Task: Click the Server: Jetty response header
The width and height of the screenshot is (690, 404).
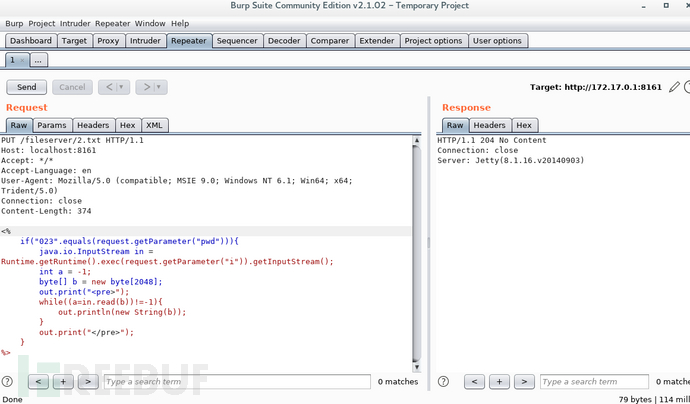Action: (x=510, y=161)
